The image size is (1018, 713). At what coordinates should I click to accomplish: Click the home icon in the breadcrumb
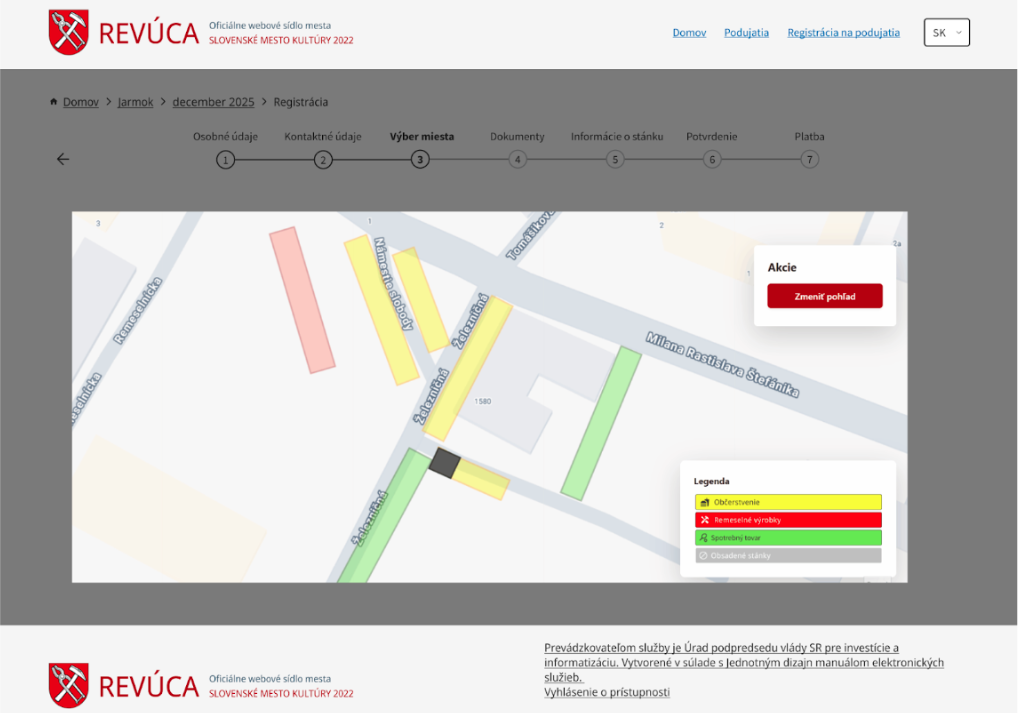point(52,101)
